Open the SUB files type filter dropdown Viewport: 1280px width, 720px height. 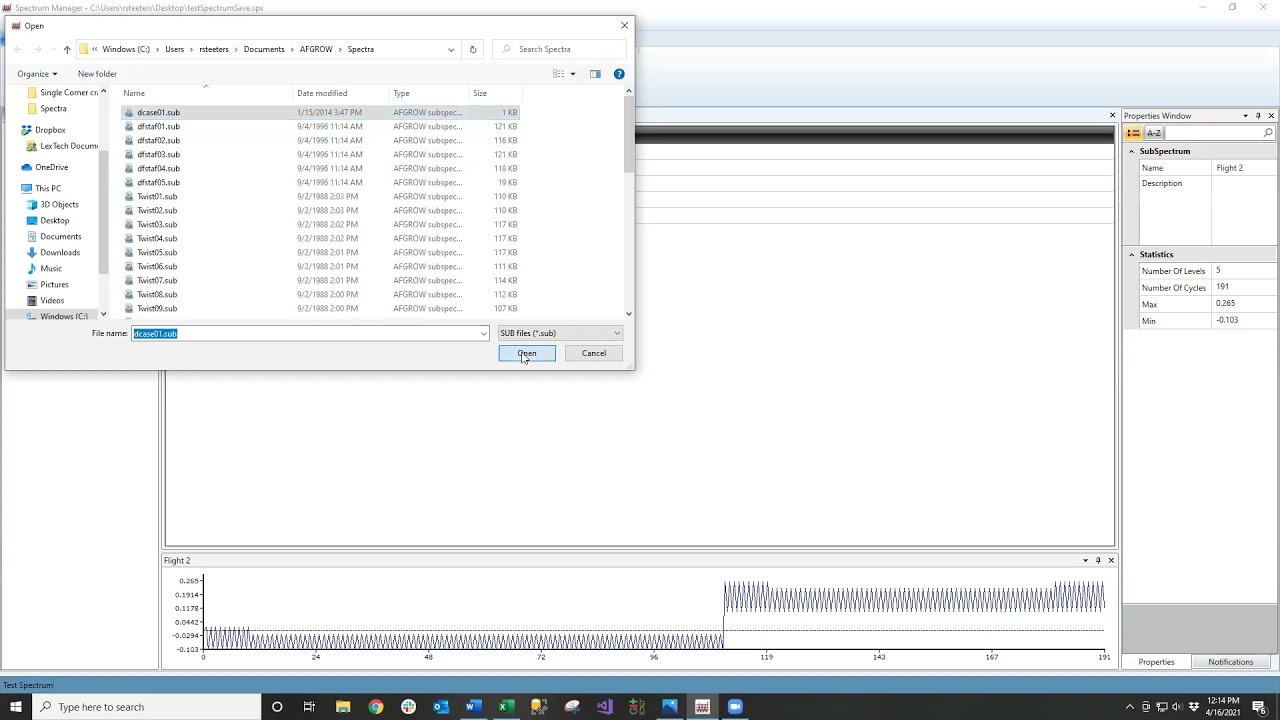560,333
